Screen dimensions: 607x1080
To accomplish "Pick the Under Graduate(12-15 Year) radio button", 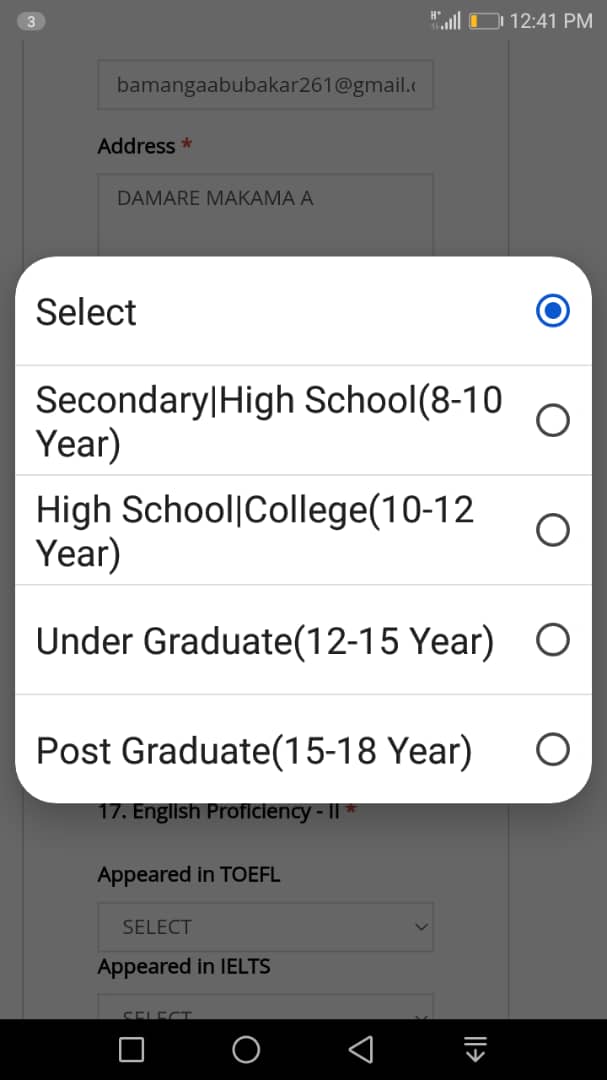I will point(553,640).
